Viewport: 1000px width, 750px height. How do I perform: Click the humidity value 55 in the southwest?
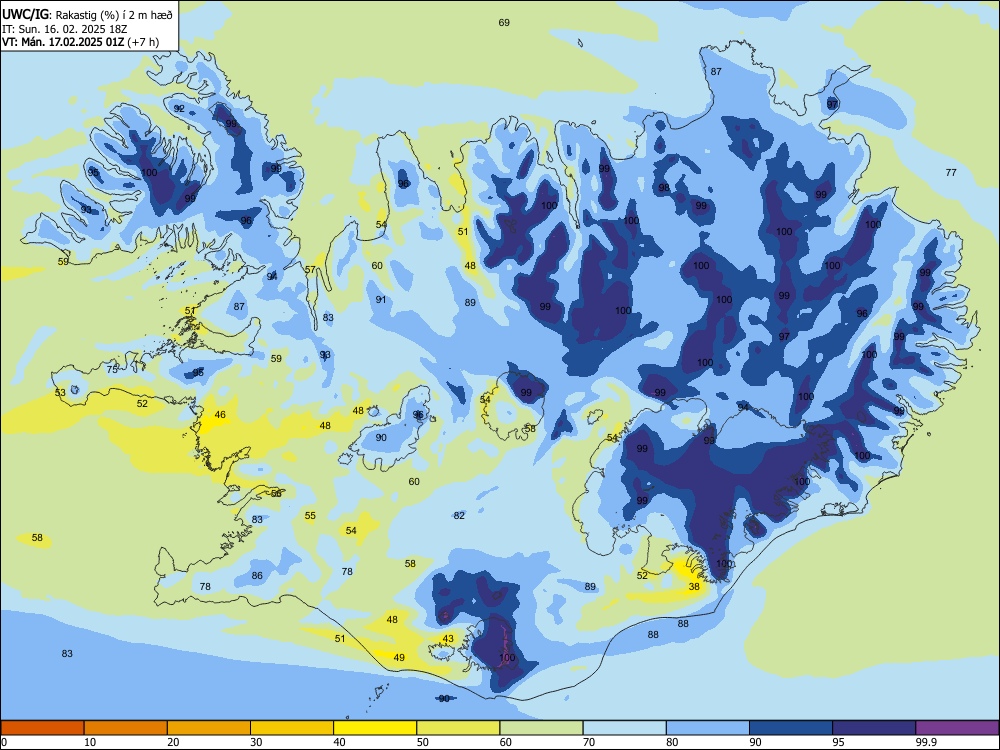tap(310, 516)
